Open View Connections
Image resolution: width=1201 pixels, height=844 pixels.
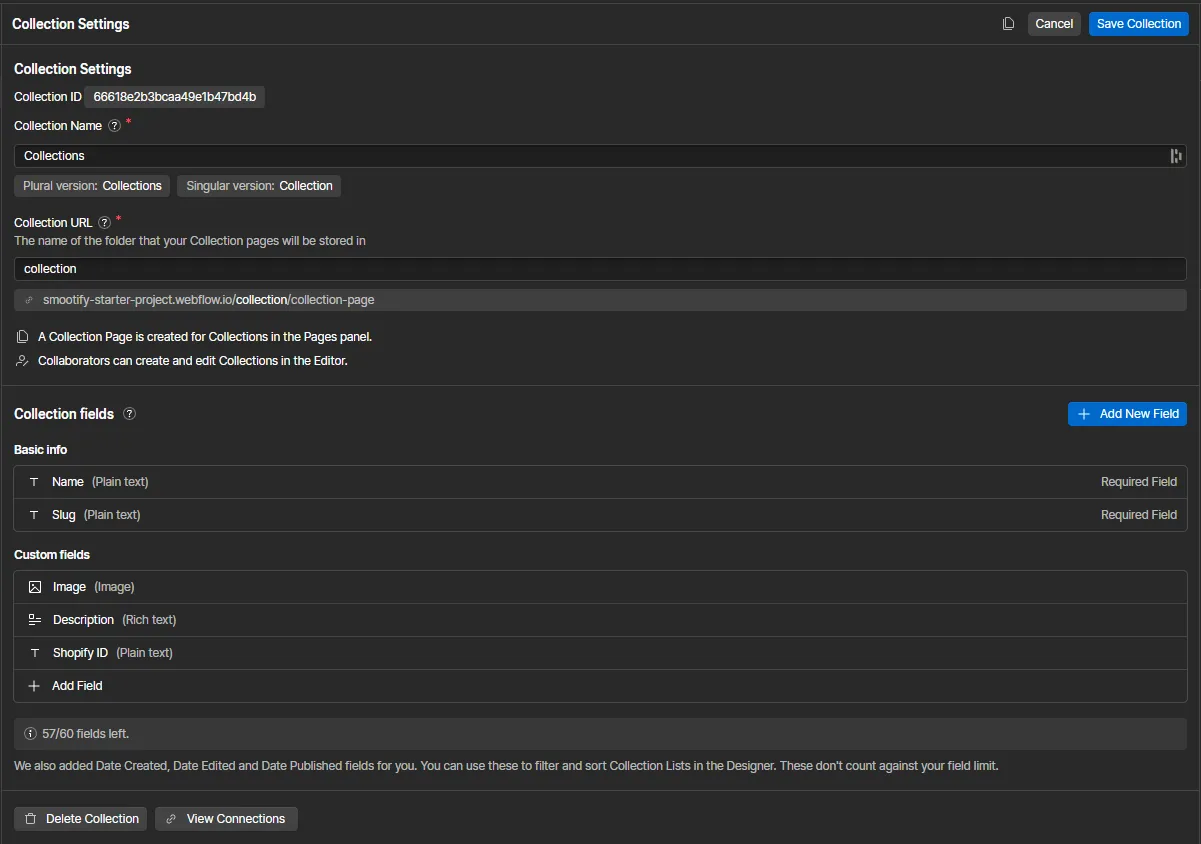(226, 819)
